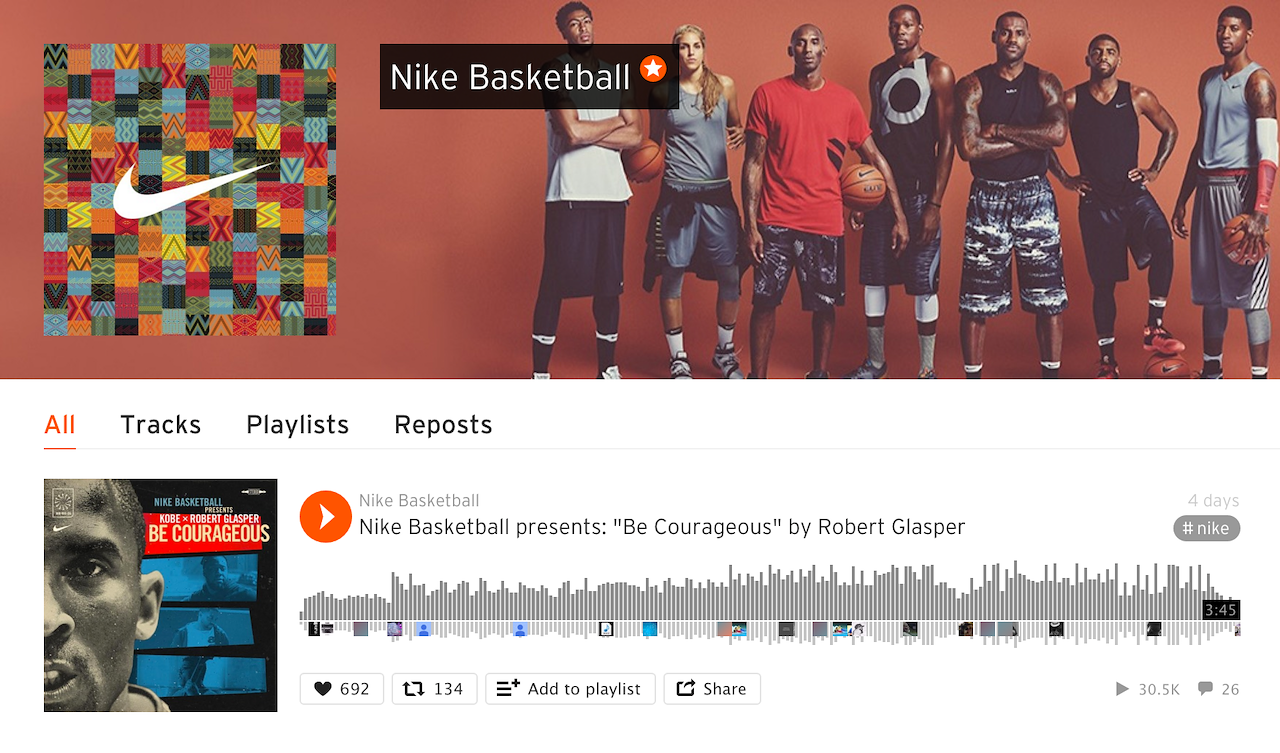Image resolution: width=1280 pixels, height=753 pixels.
Task: Click the Add to playlist button
Action: [570, 689]
